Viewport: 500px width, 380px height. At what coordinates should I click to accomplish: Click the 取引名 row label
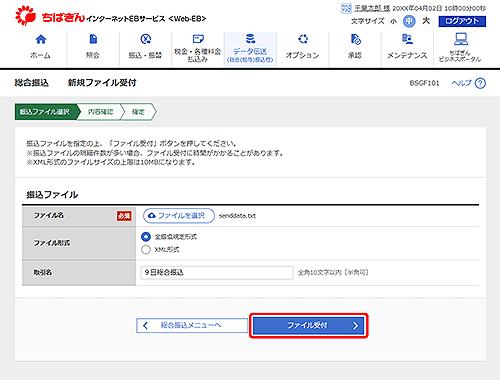point(42,272)
